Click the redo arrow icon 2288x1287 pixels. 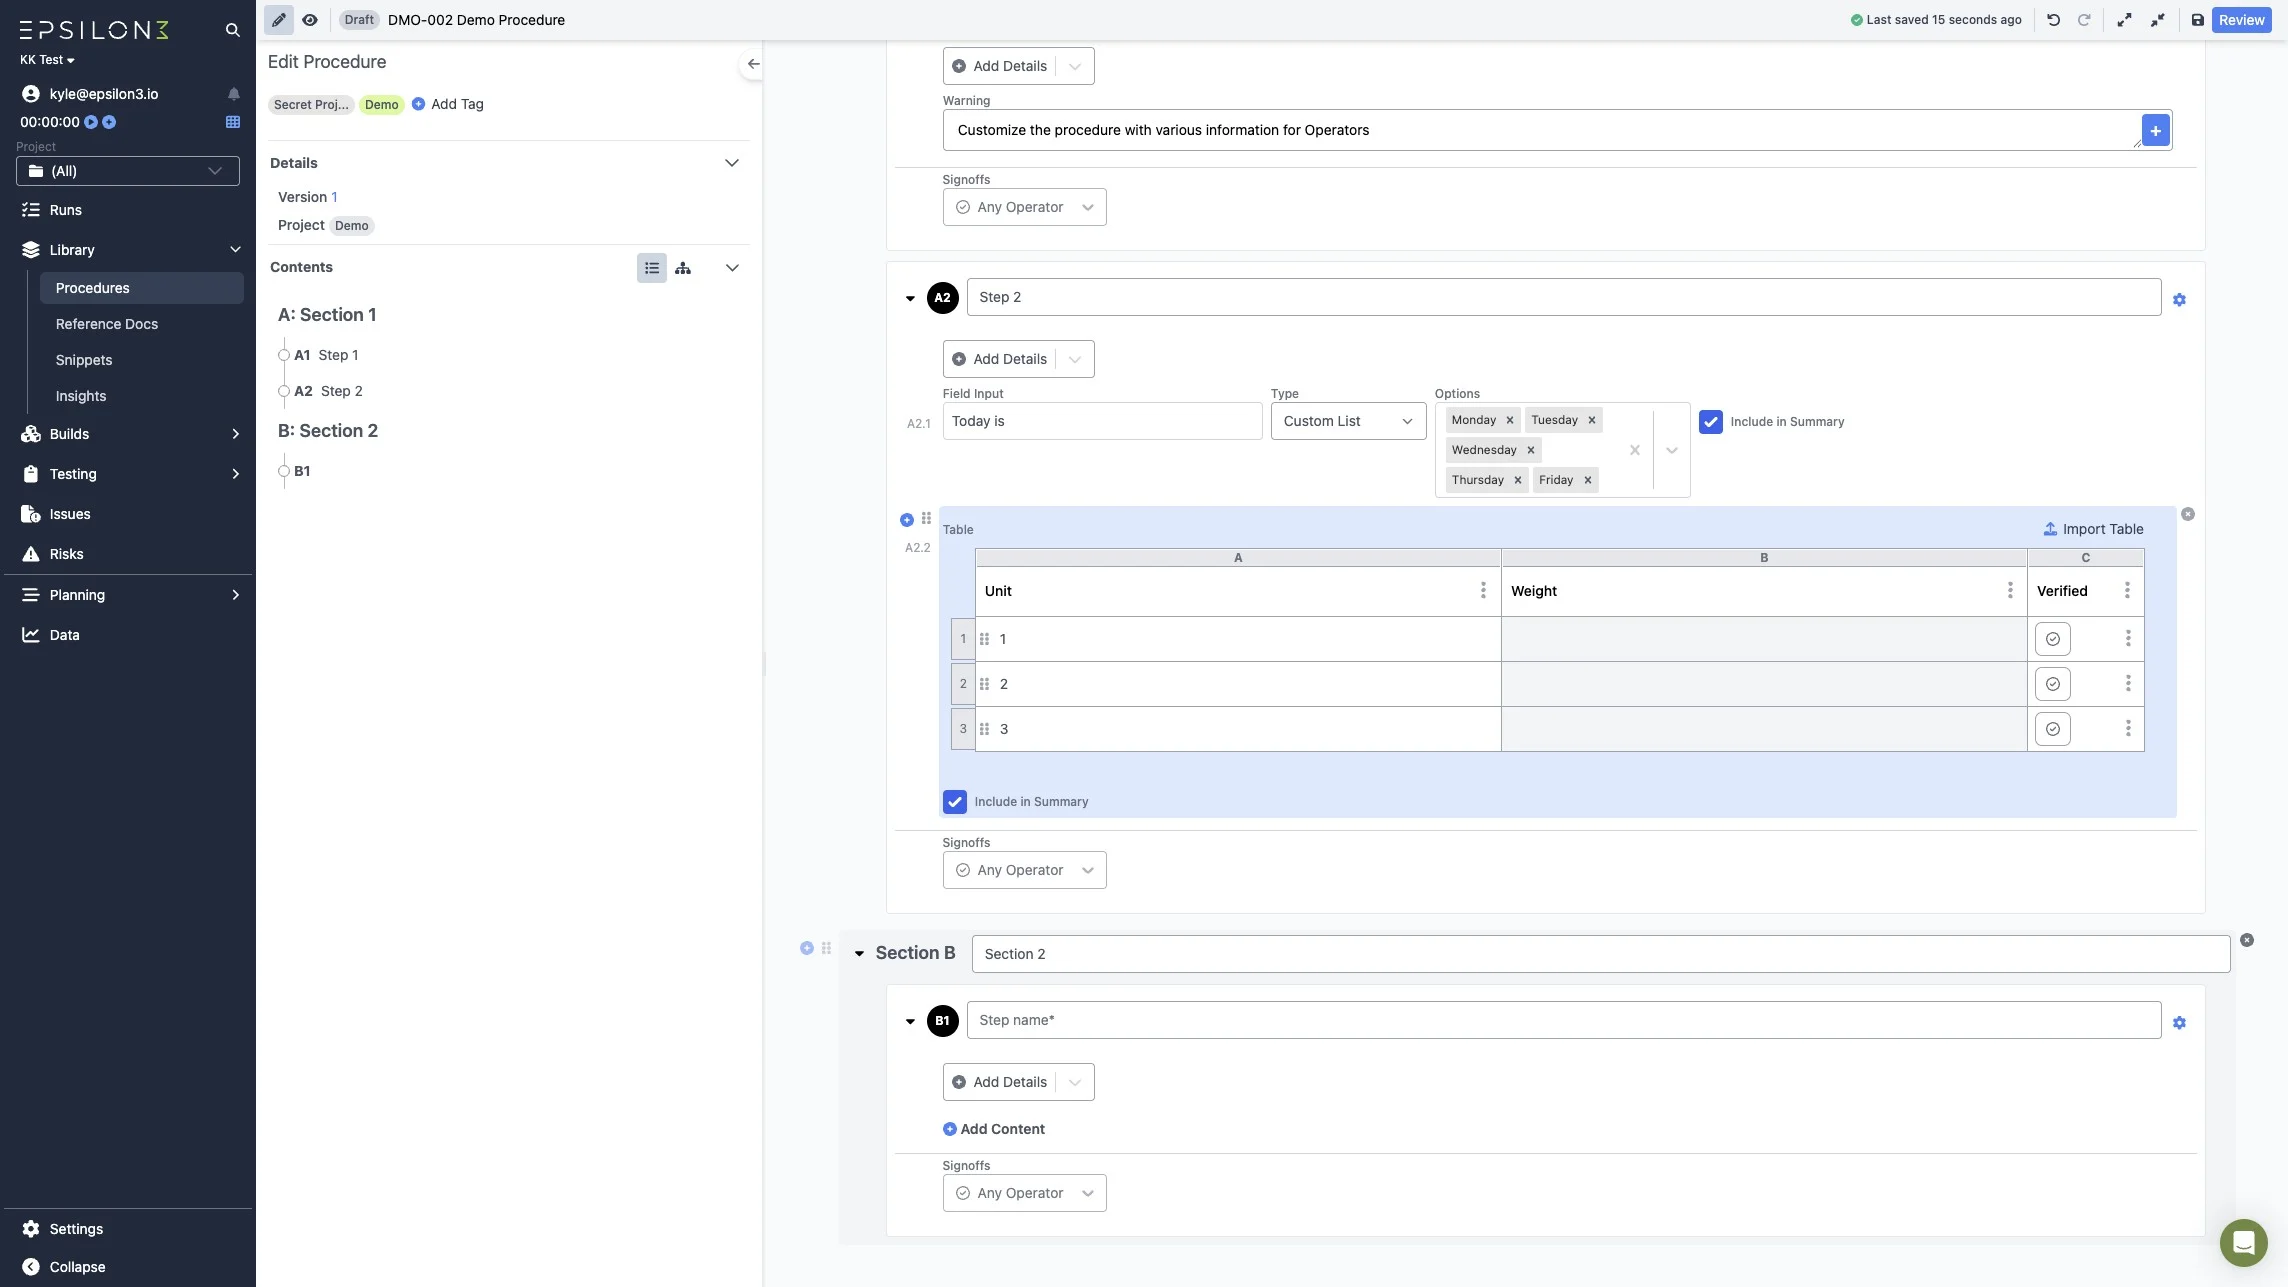click(x=2084, y=20)
